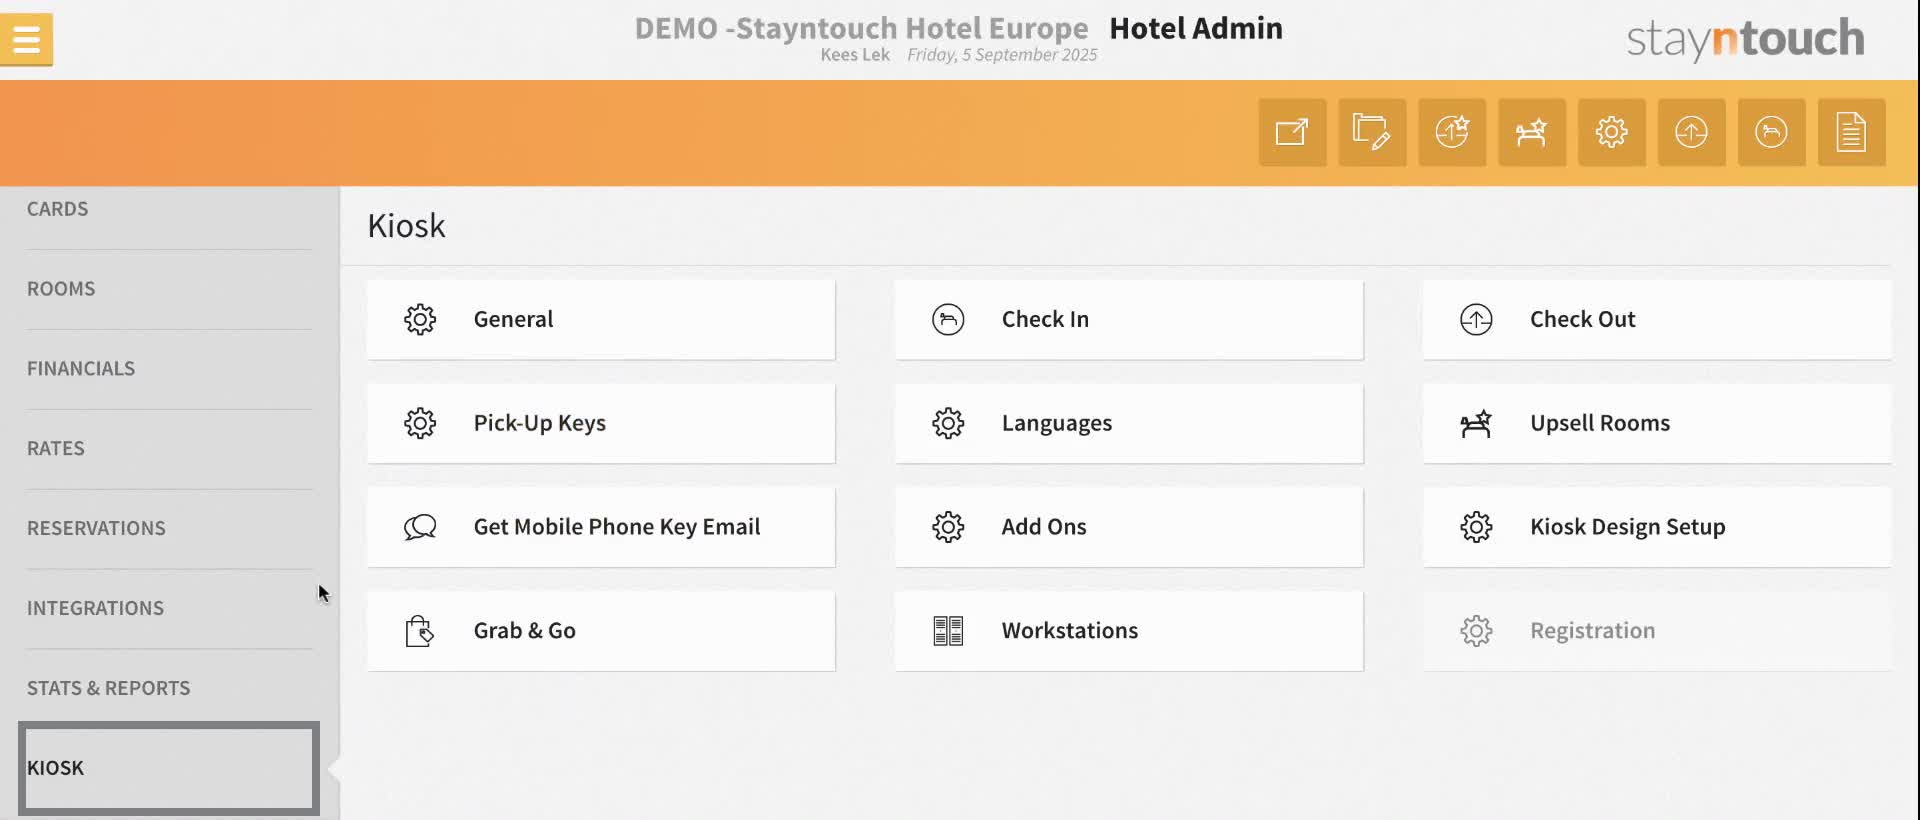
Task: Click the DEMO -Stayntouch Hotel Europe title
Action: pos(861,28)
